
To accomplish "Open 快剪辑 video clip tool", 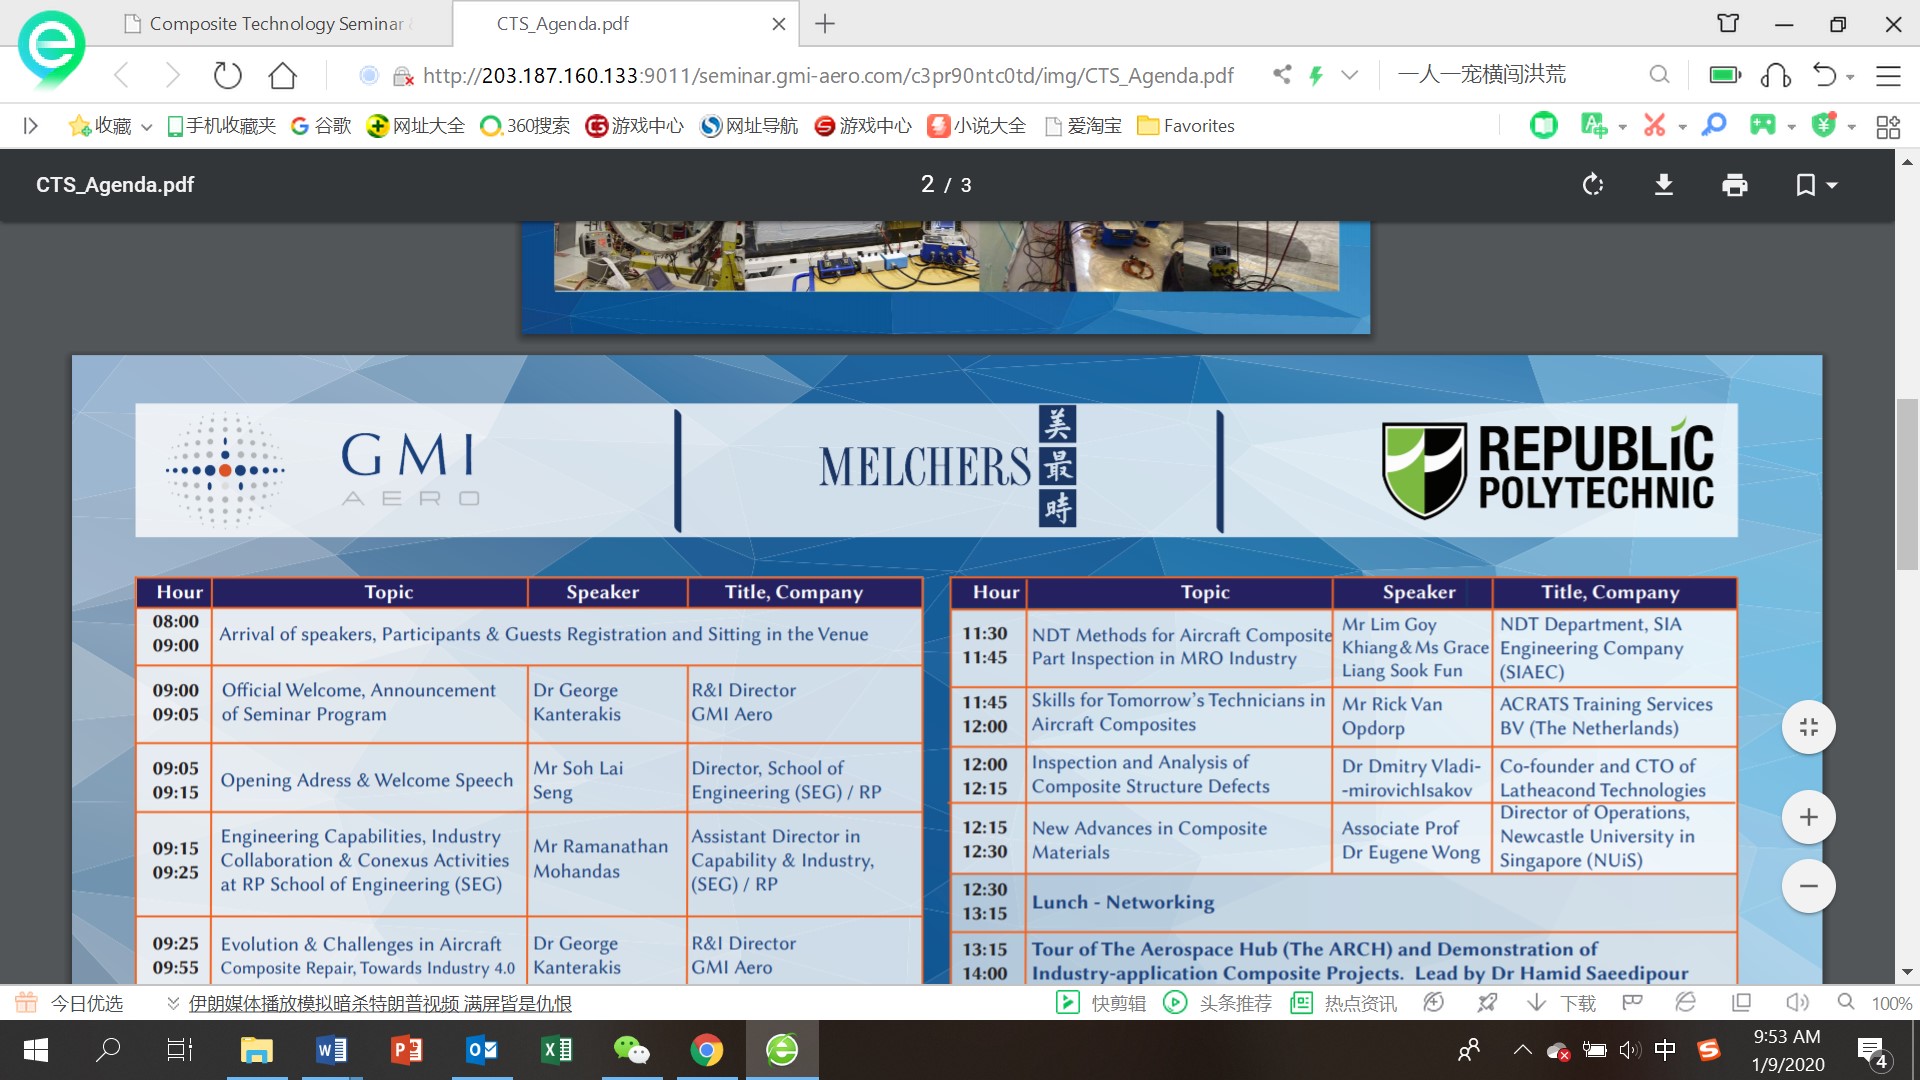I will pyautogui.click(x=1101, y=1003).
